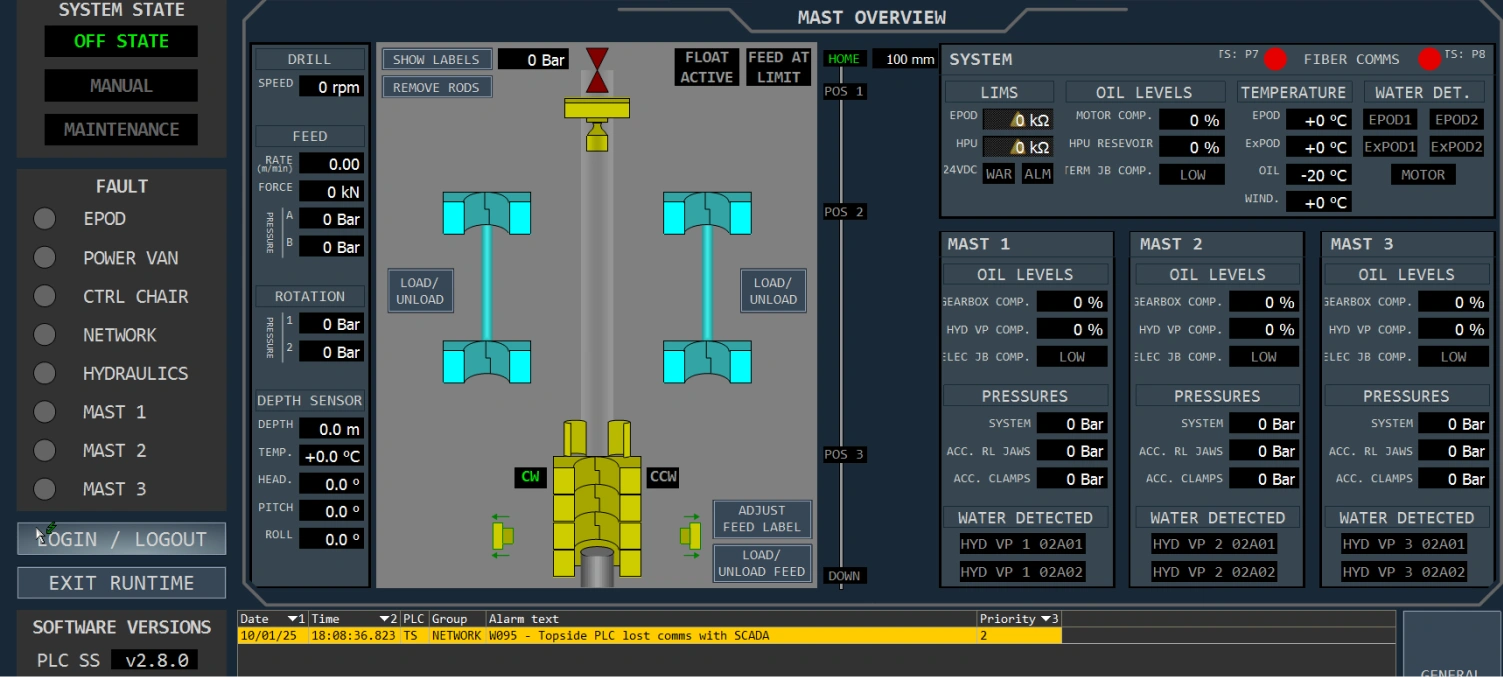Switch system to MANUAL mode
This screenshot has height=677, width=1503.
pyautogui.click(x=121, y=86)
